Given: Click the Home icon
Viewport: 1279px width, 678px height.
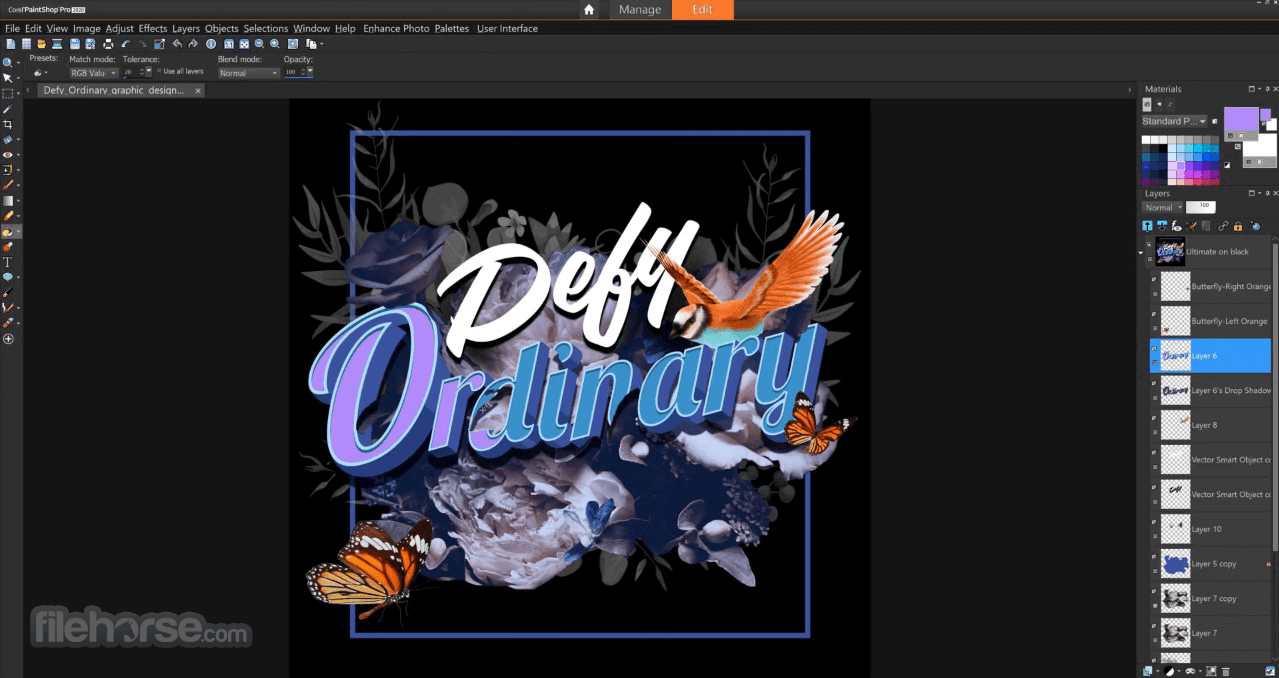Looking at the screenshot, I should (x=590, y=9).
